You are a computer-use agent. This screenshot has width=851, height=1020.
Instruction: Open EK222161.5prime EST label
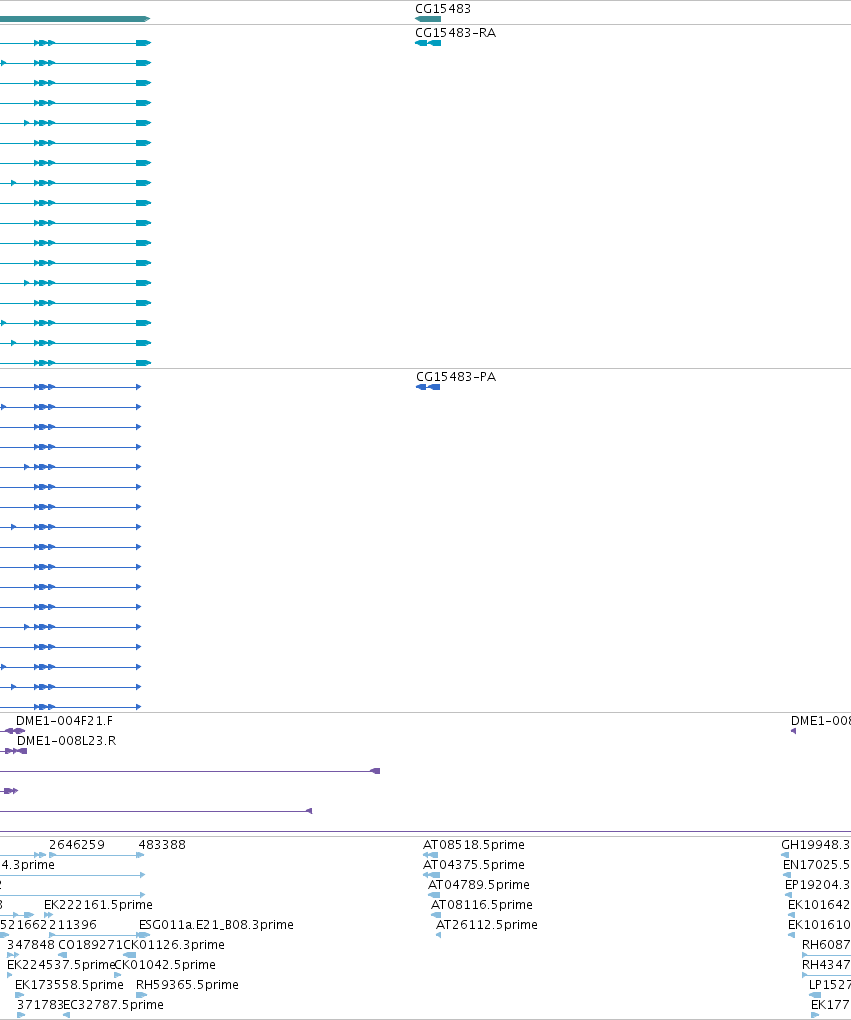pyautogui.click(x=98, y=904)
